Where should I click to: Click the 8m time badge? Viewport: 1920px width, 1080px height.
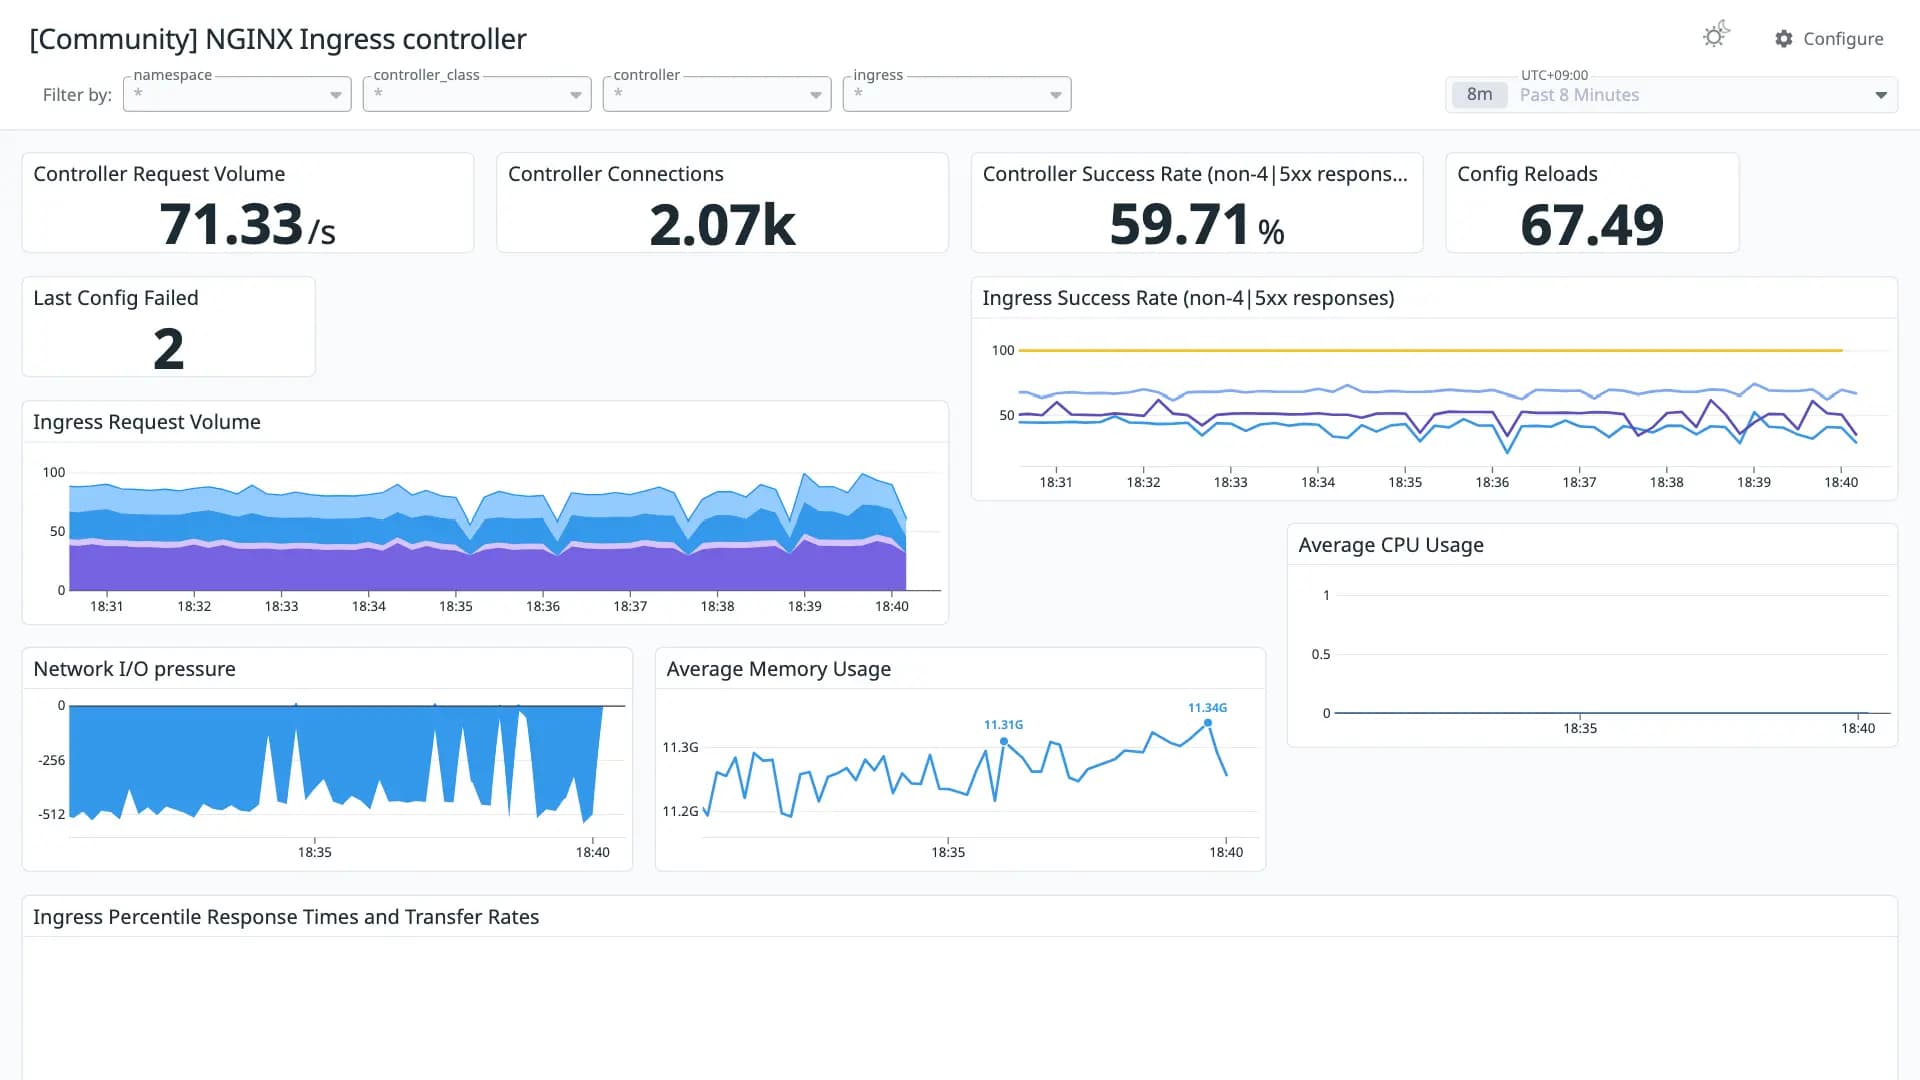(x=1480, y=95)
